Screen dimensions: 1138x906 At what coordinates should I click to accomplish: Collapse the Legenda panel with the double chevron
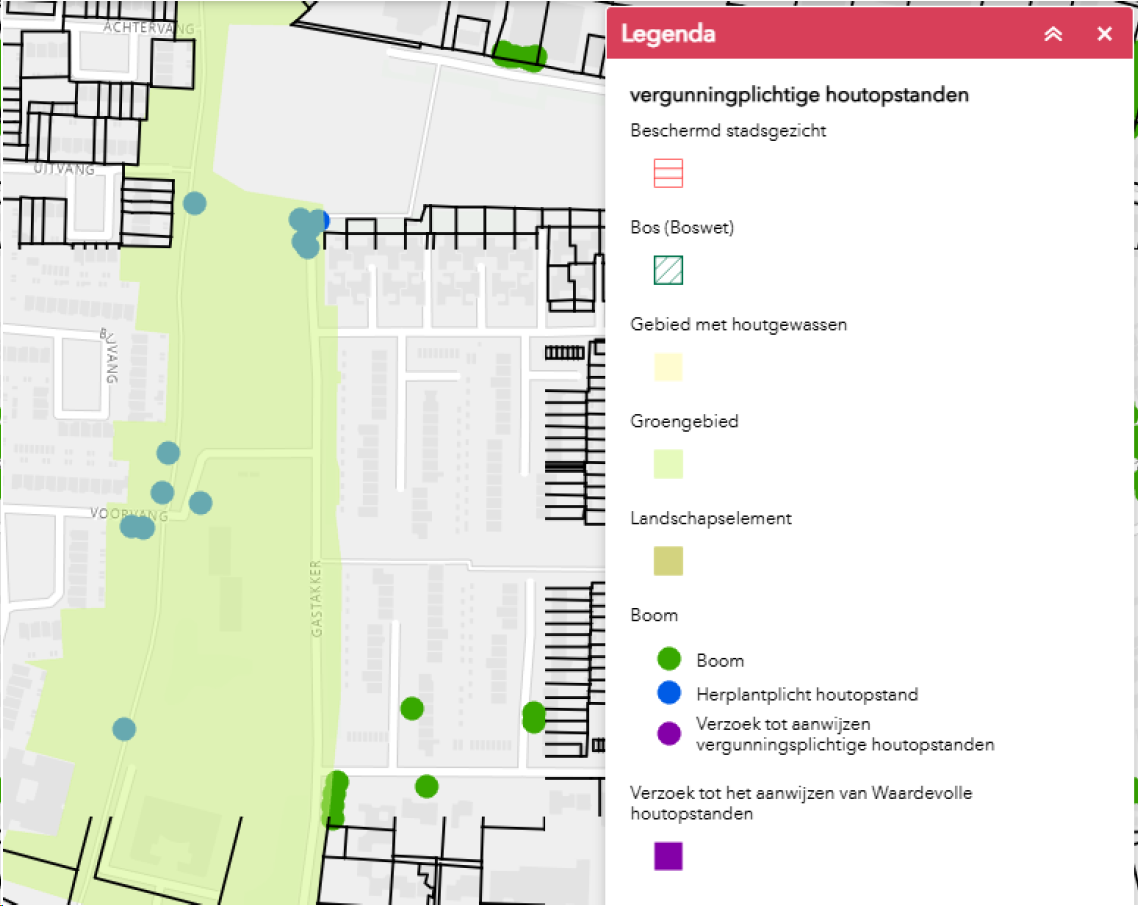point(1053,34)
